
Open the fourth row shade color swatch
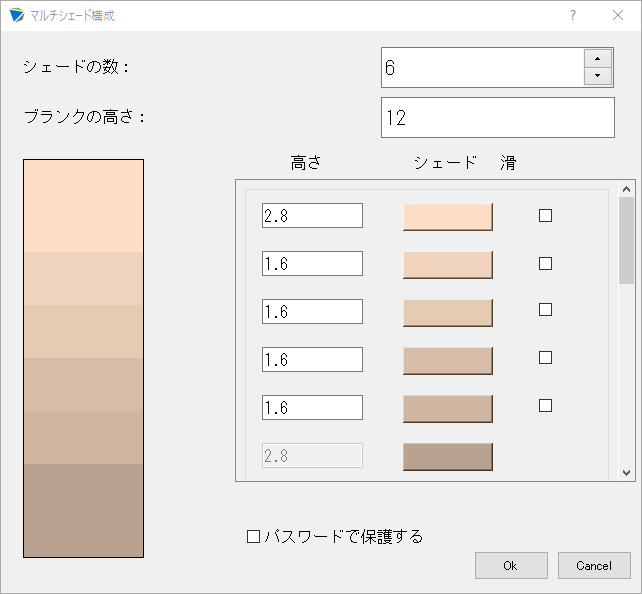tap(448, 361)
